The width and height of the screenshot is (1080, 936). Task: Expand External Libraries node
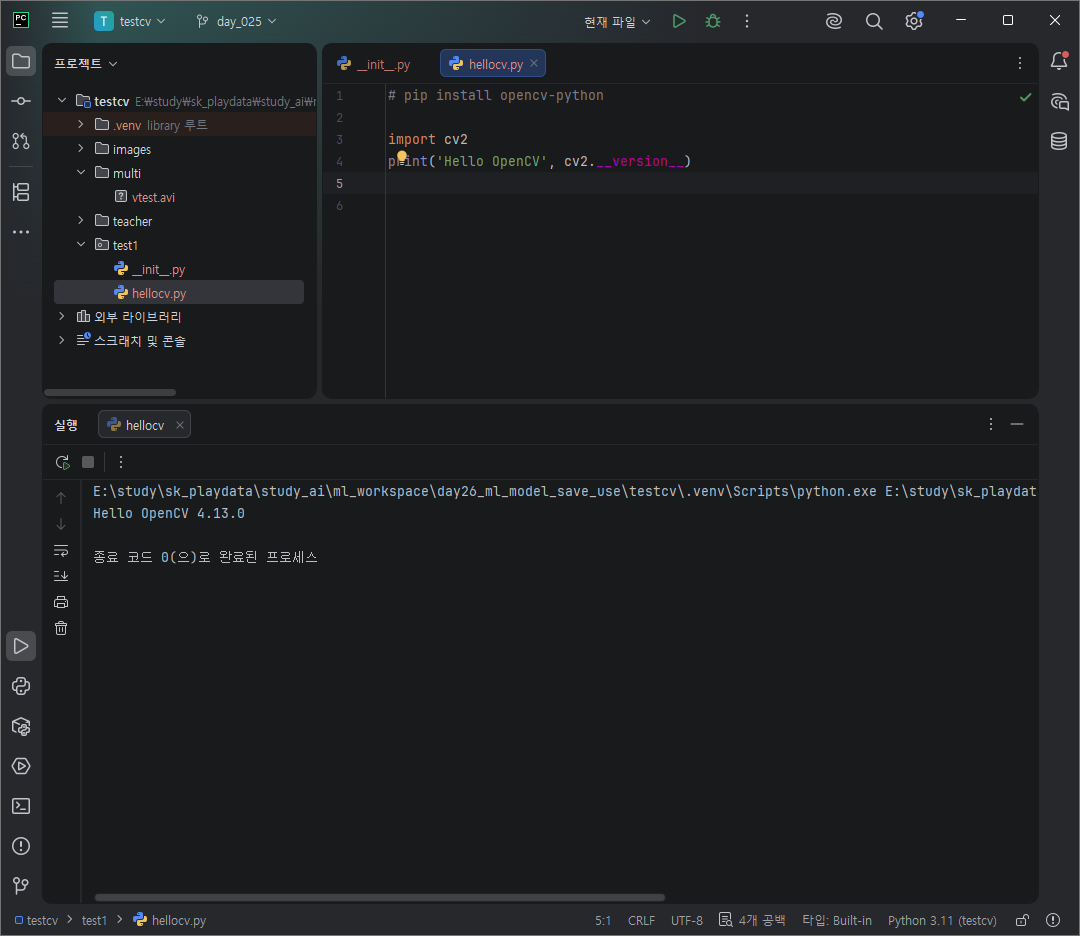[62, 316]
